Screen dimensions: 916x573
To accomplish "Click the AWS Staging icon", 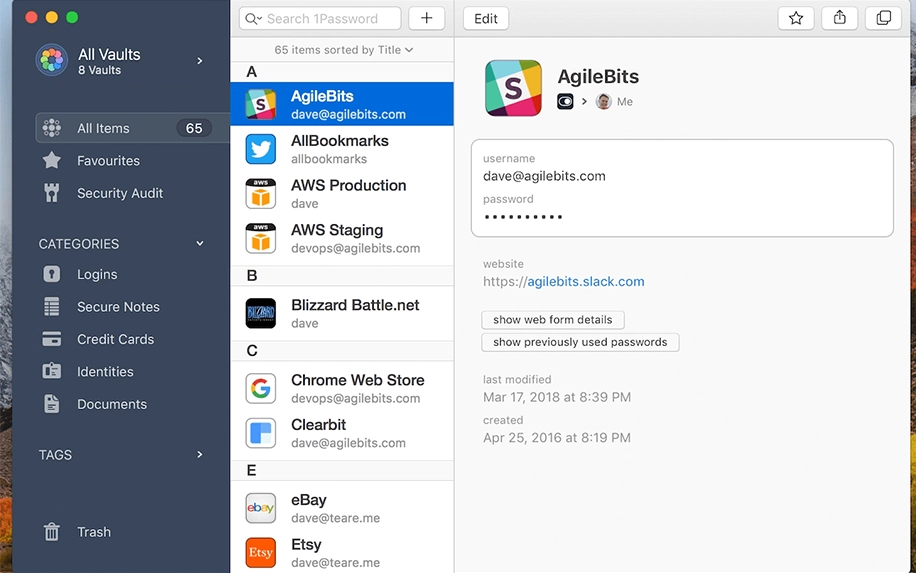I will click(261, 238).
